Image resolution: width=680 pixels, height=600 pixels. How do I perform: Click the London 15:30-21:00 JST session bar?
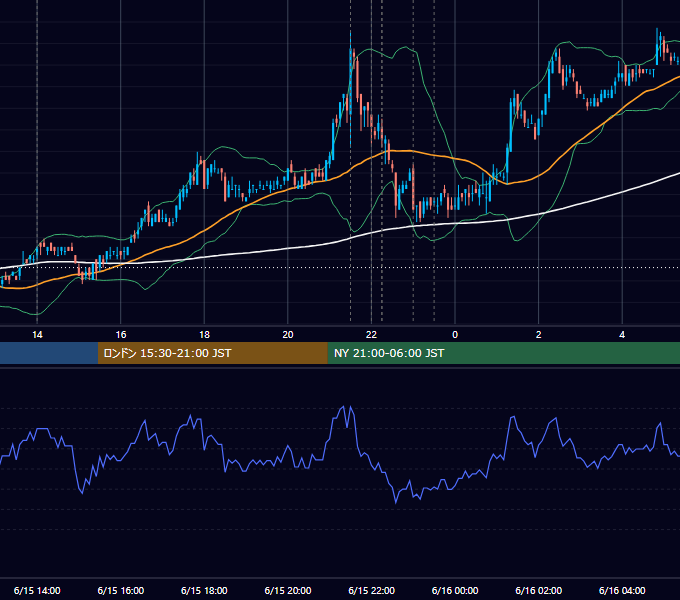(x=212, y=353)
